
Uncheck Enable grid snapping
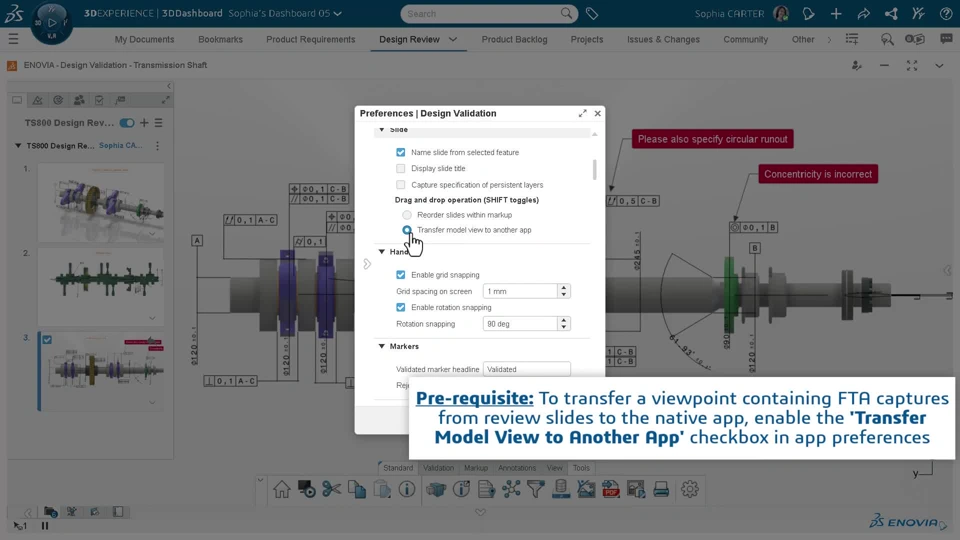[400, 275]
